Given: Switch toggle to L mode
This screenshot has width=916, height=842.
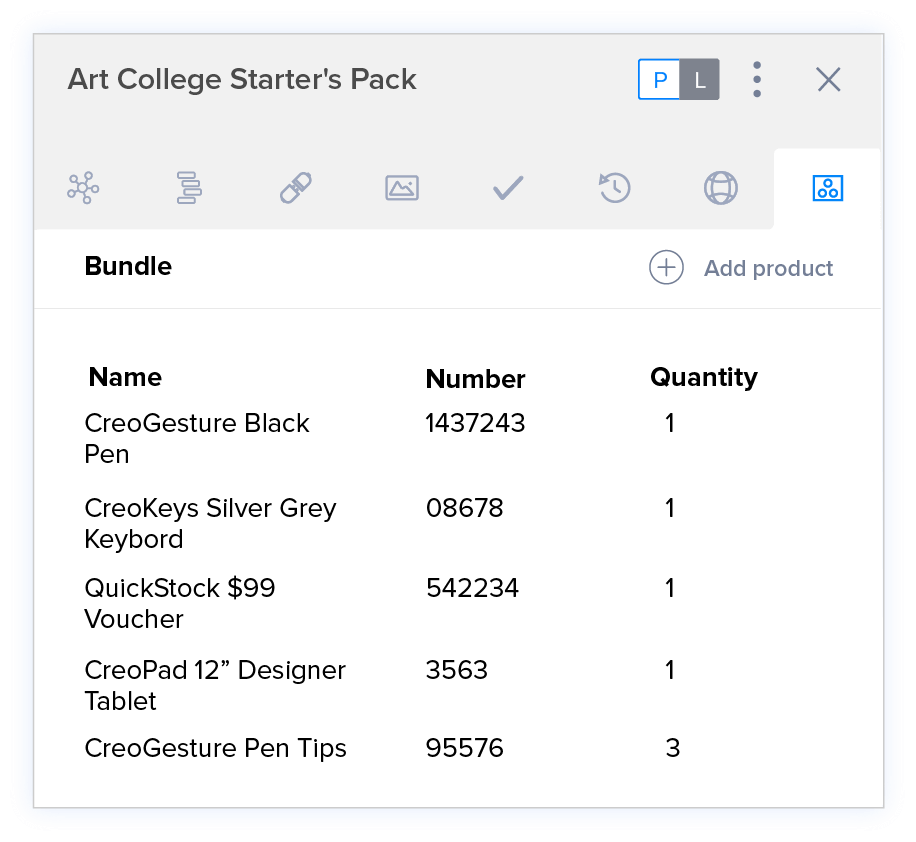Looking at the screenshot, I should (700, 80).
